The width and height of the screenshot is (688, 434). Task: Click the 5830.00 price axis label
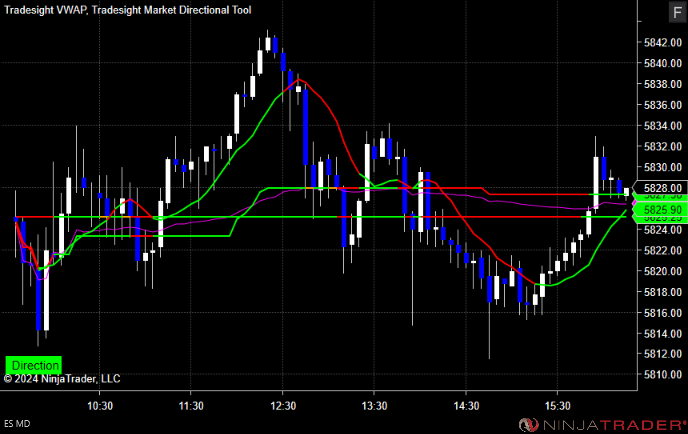click(663, 167)
